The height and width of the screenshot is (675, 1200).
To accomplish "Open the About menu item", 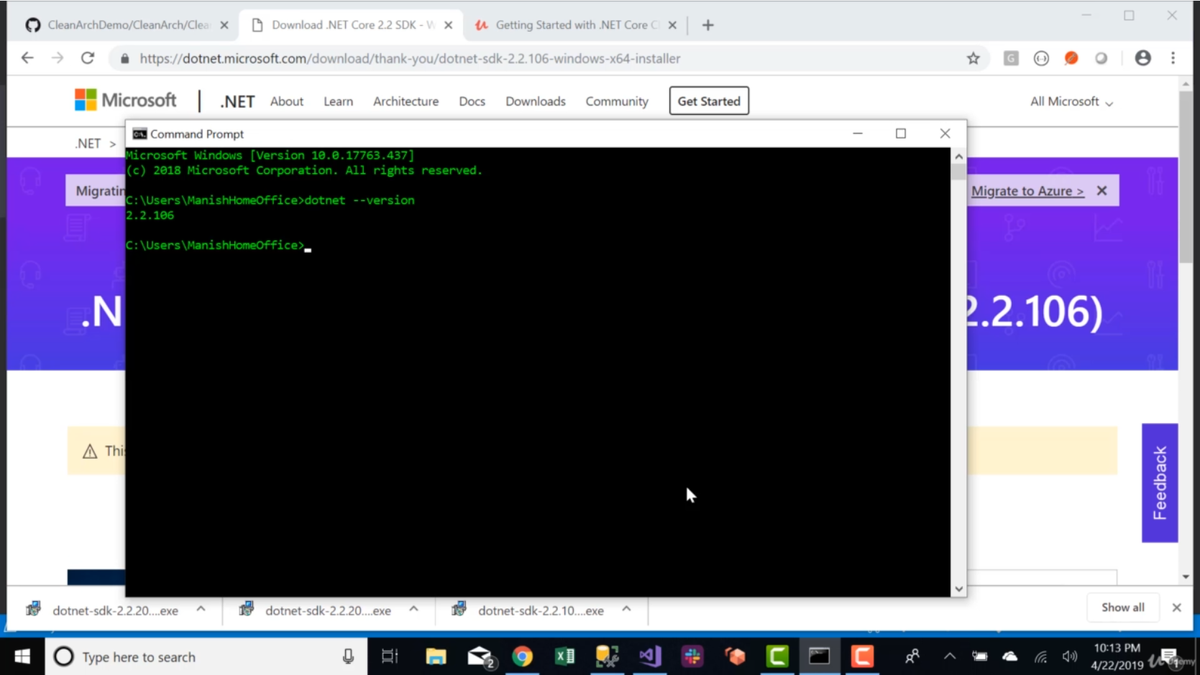I will (287, 101).
